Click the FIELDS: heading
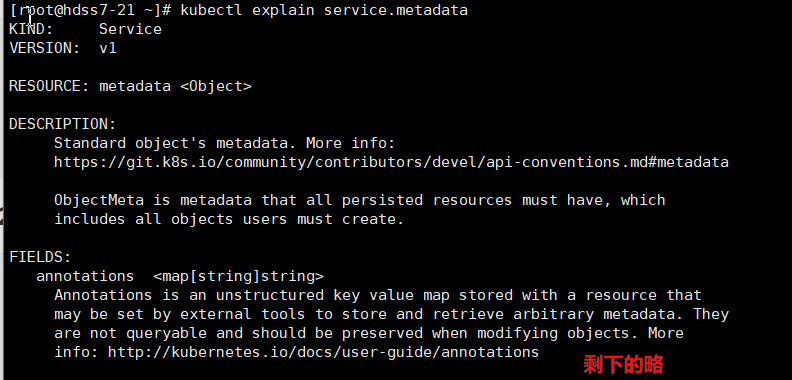Image resolution: width=792 pixels, height=380 pixels. click(40, 257)
